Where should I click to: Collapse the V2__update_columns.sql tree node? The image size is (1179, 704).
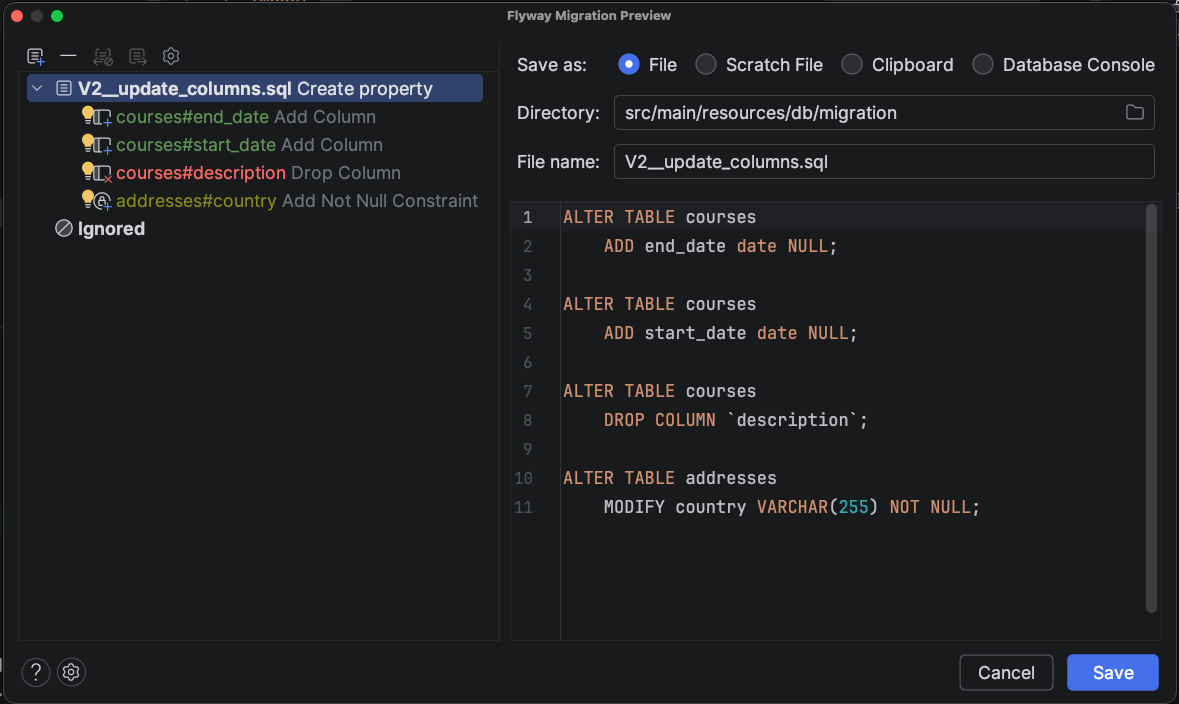coord(37,89)
